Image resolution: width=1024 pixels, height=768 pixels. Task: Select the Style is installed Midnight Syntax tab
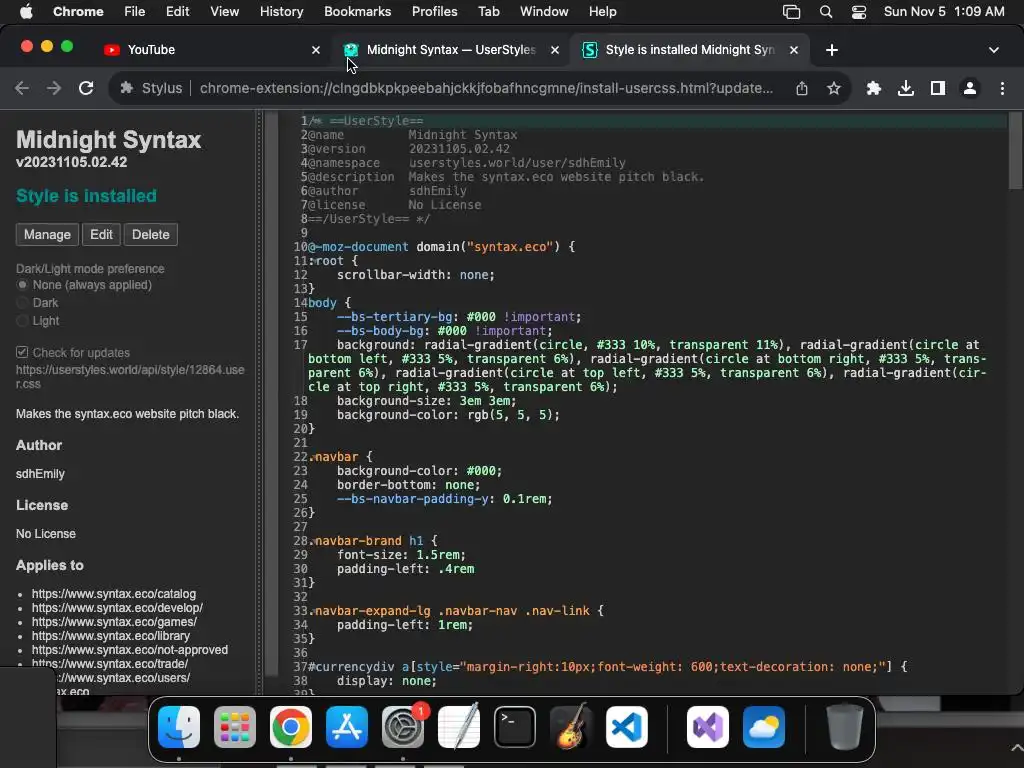(x=690, y=50)
